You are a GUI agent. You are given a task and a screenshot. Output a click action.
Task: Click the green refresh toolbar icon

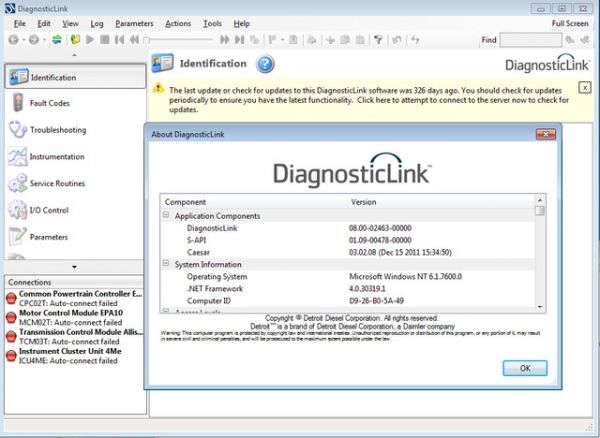pyautogui.click(x=58, y=40)
